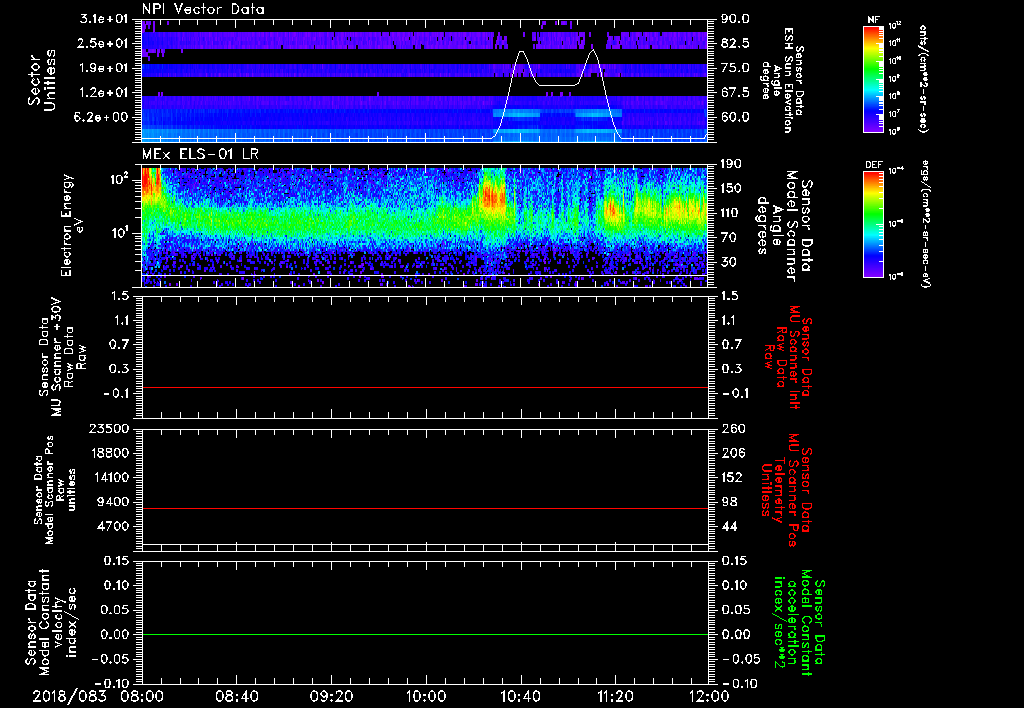Image resolution: width=1024 pixels, height=708 pixels.
Task: Select the Sector Unitless axis label
Action: click(40, 80)
